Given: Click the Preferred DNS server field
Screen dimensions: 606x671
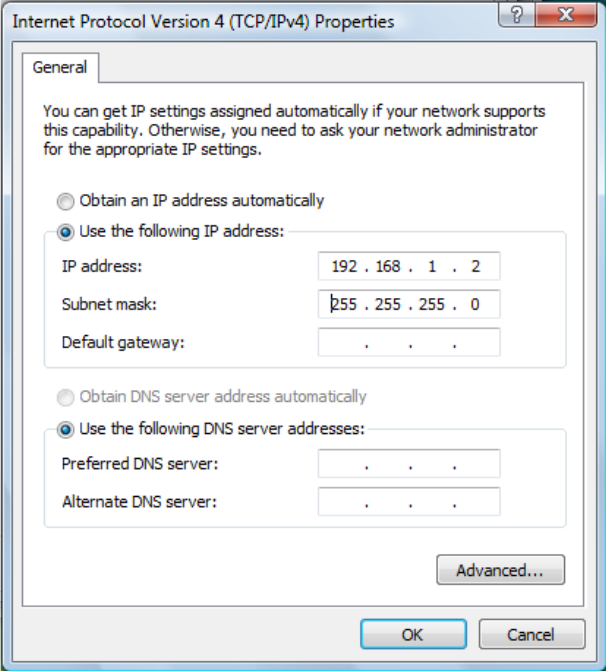Looking at the screenshot, I should (408, 465).
